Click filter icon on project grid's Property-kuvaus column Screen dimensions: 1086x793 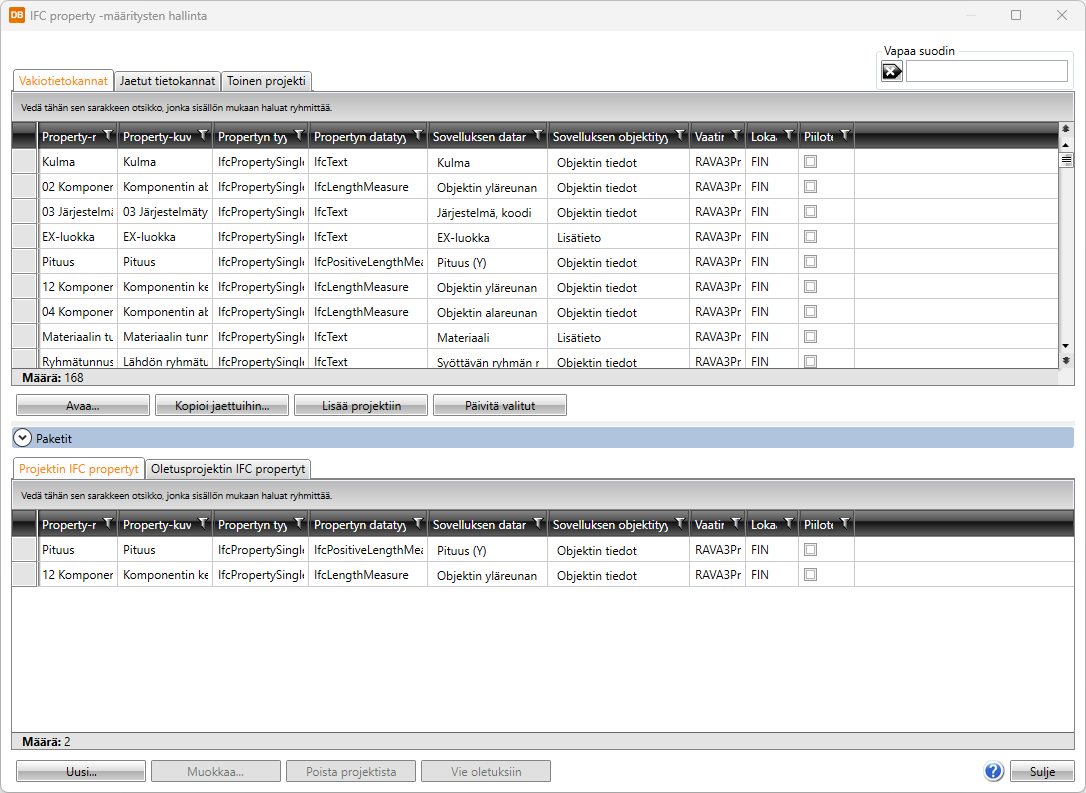click(x=203, y=523)
